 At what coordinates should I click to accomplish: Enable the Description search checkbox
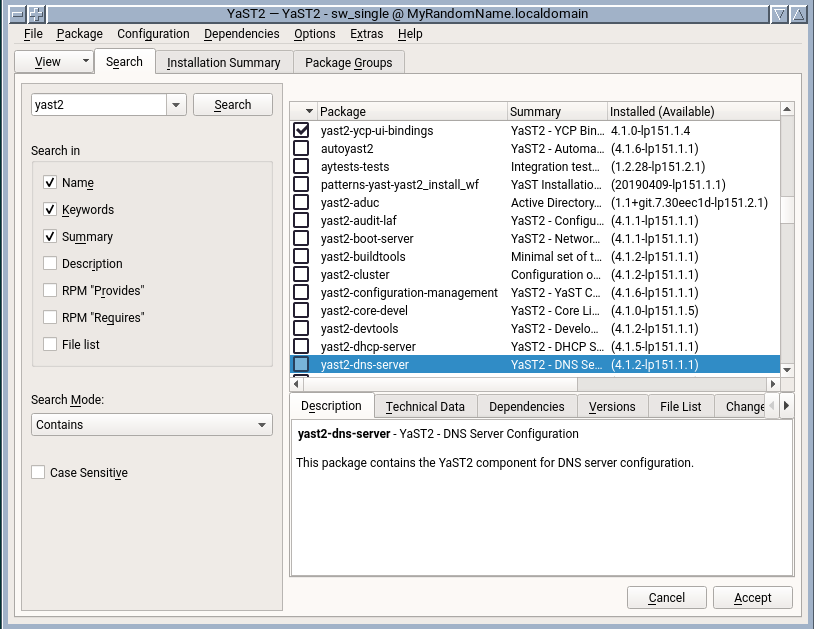click(x=50, y=264)
